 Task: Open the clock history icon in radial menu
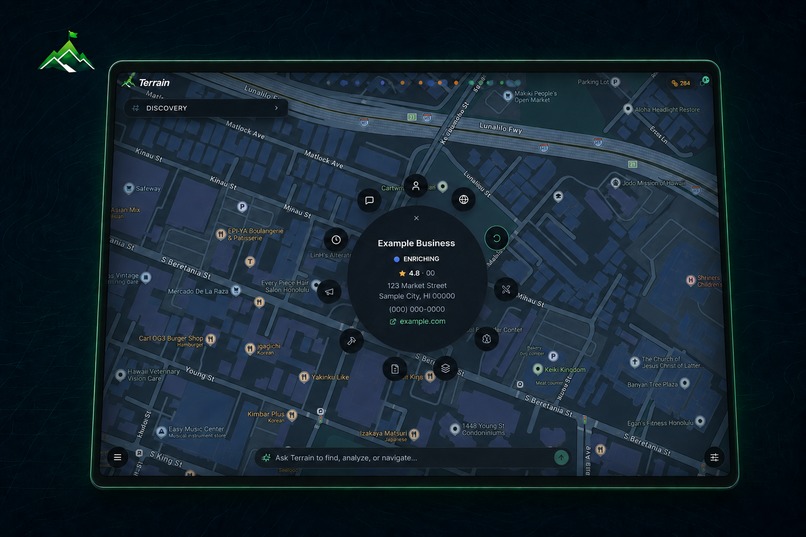pos(336,239)
